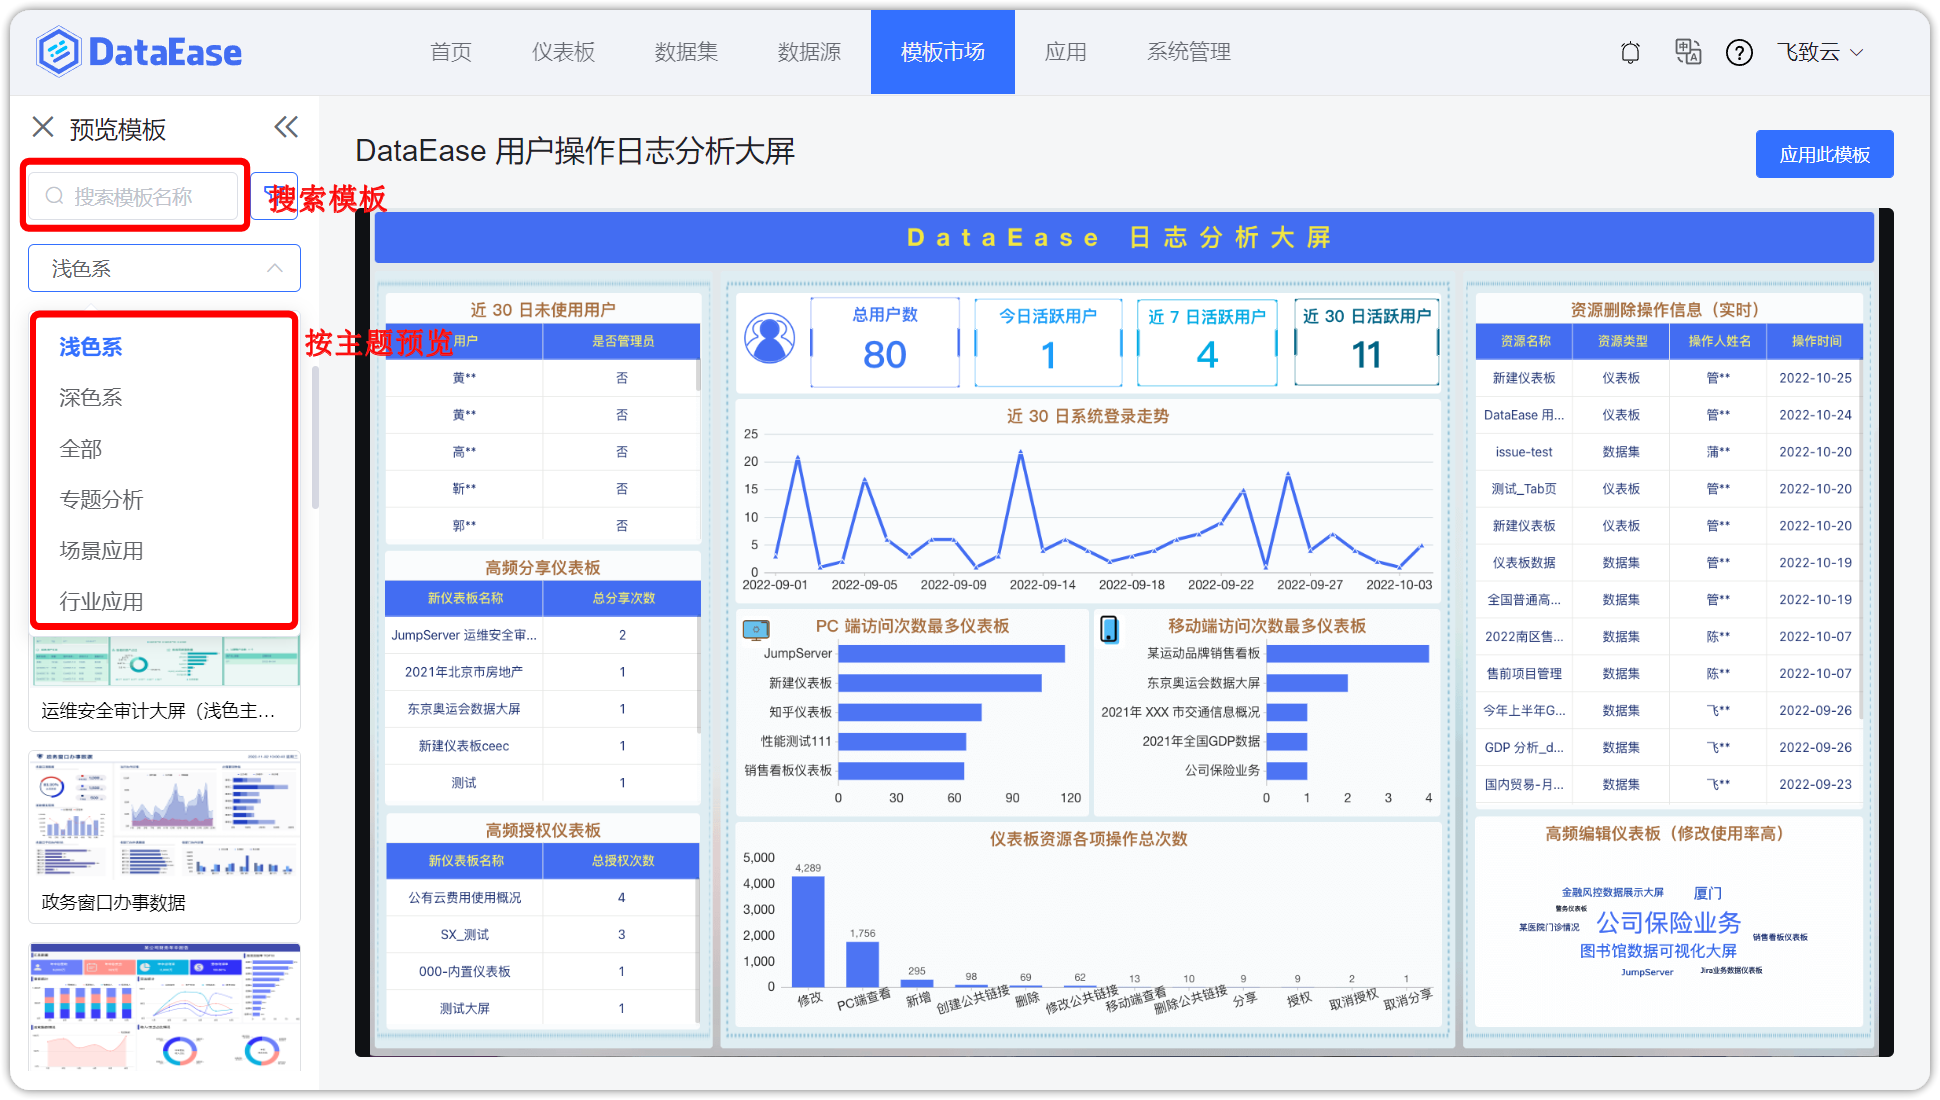Image resolution: width=1940 pixels, height=1100 pixels.
Task: Click the 总分享次数 column header
Action: (x=622, y=598)
